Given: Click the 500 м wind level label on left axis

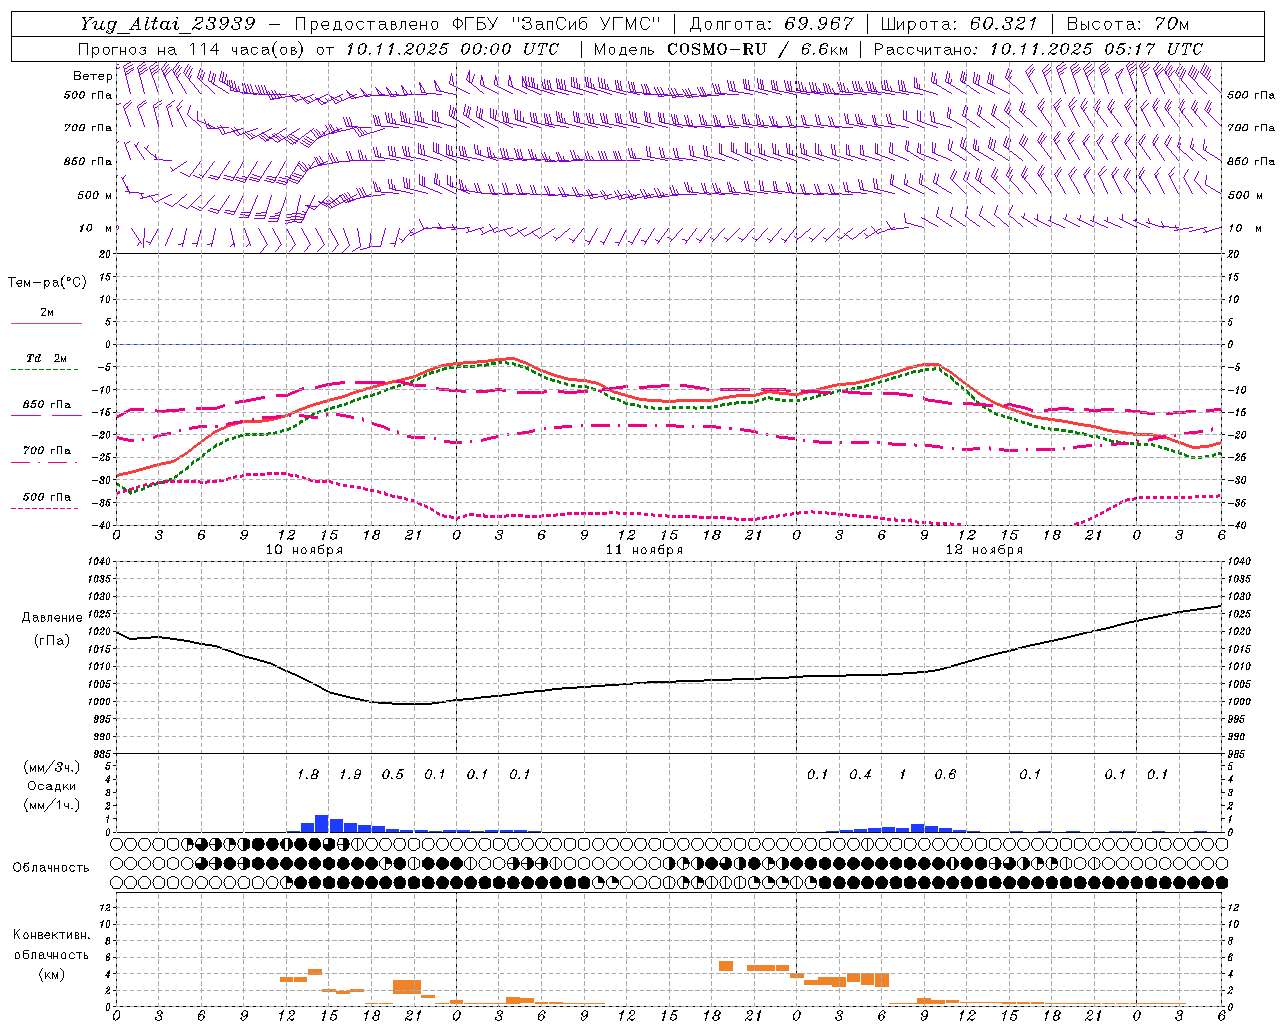Looking at the screenshot, I should (x=95, y=195).
